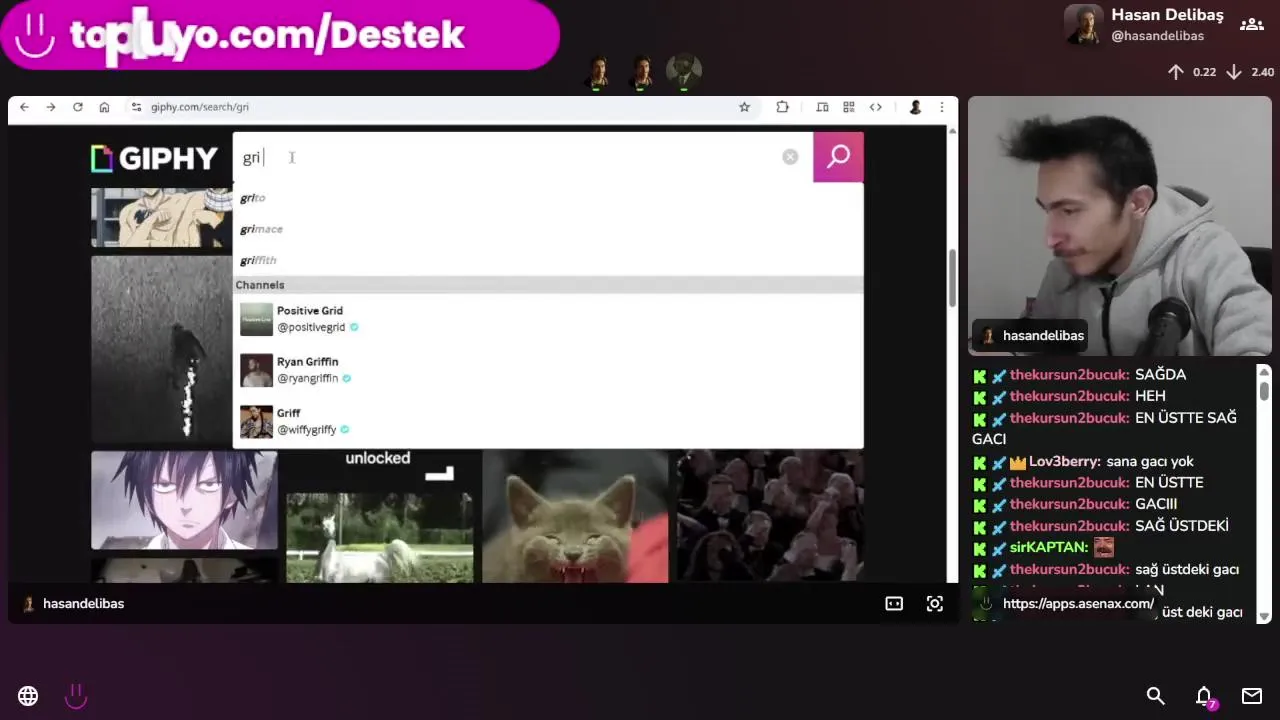
Task: Click Lov3berry username in chat
Action: (1066, 461)
